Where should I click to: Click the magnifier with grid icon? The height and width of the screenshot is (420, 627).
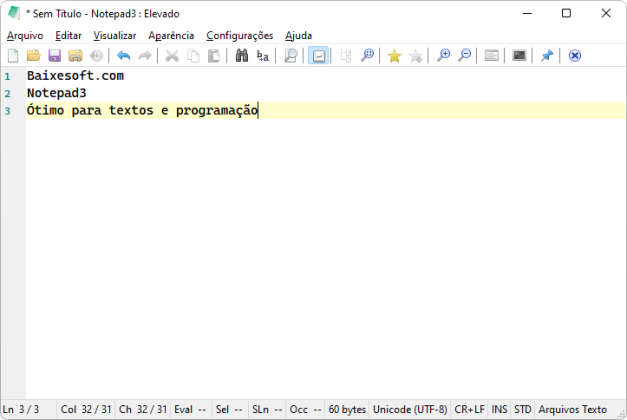pyautogui.click(x=367, y=56)
